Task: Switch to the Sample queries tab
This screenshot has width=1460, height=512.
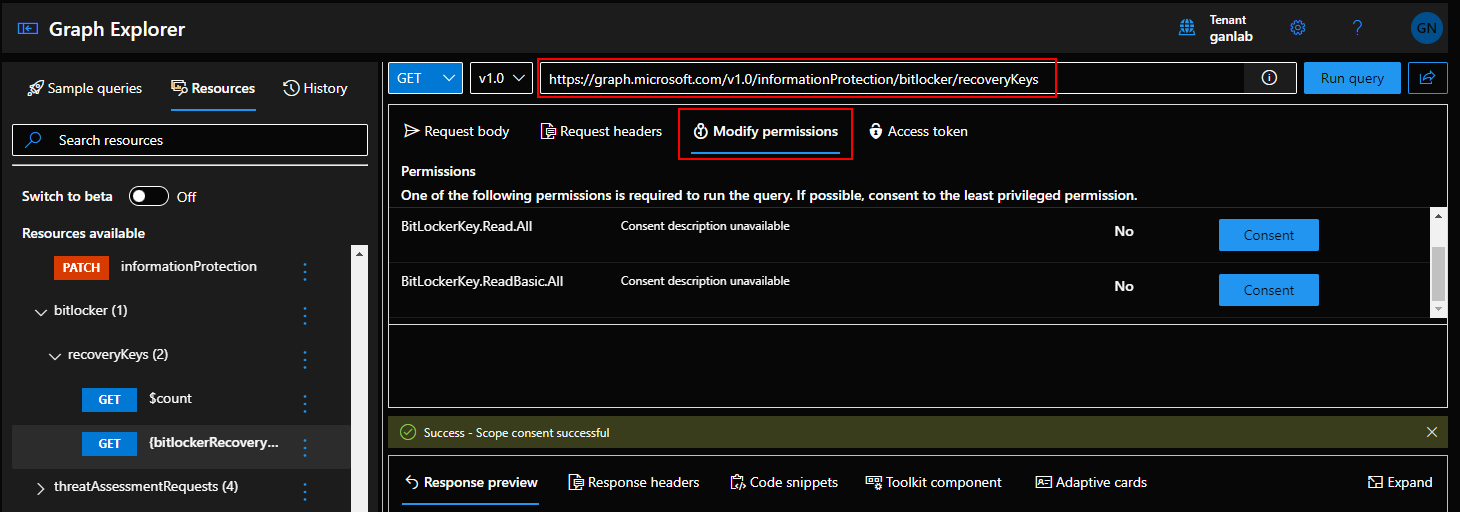Action: [x=85, y=88]
